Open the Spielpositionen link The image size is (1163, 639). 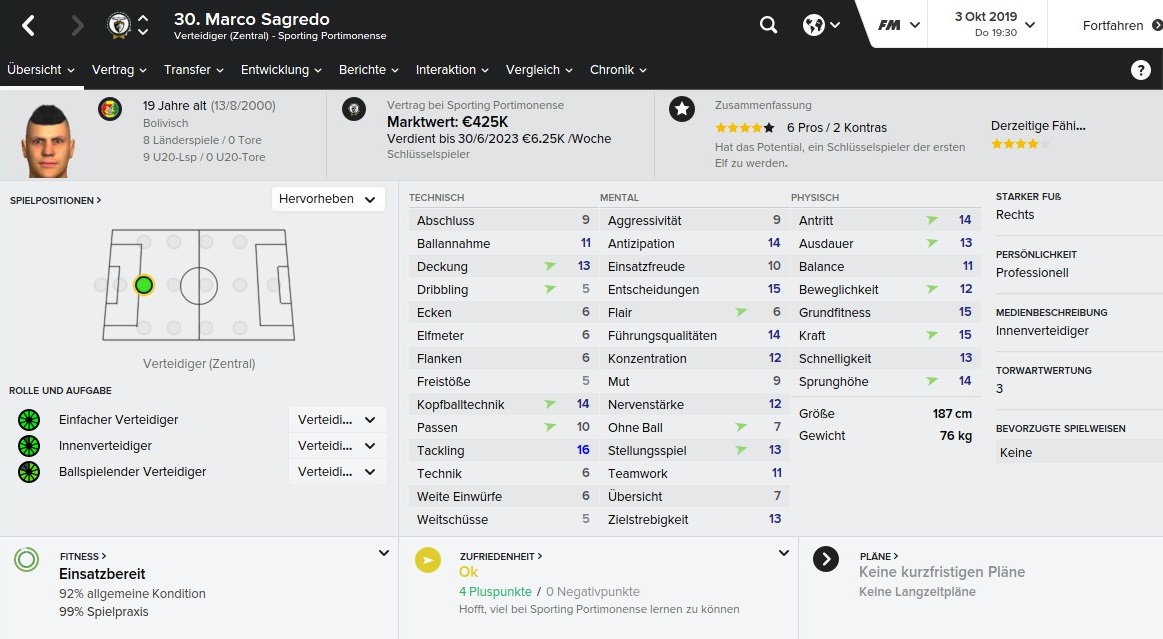[56, 200]
